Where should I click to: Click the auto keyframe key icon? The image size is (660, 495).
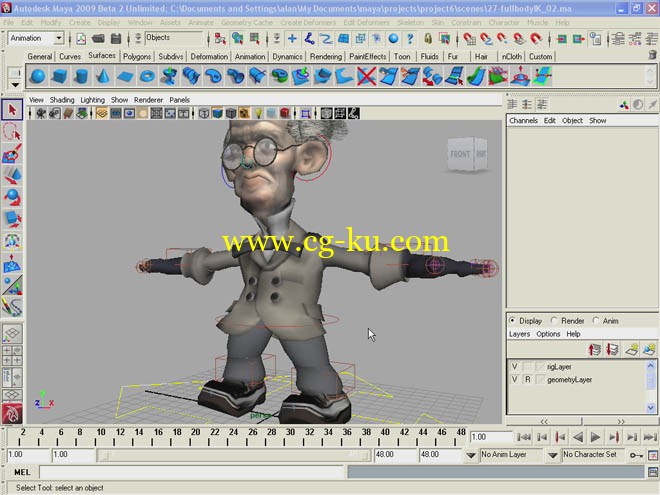(636, 455)
